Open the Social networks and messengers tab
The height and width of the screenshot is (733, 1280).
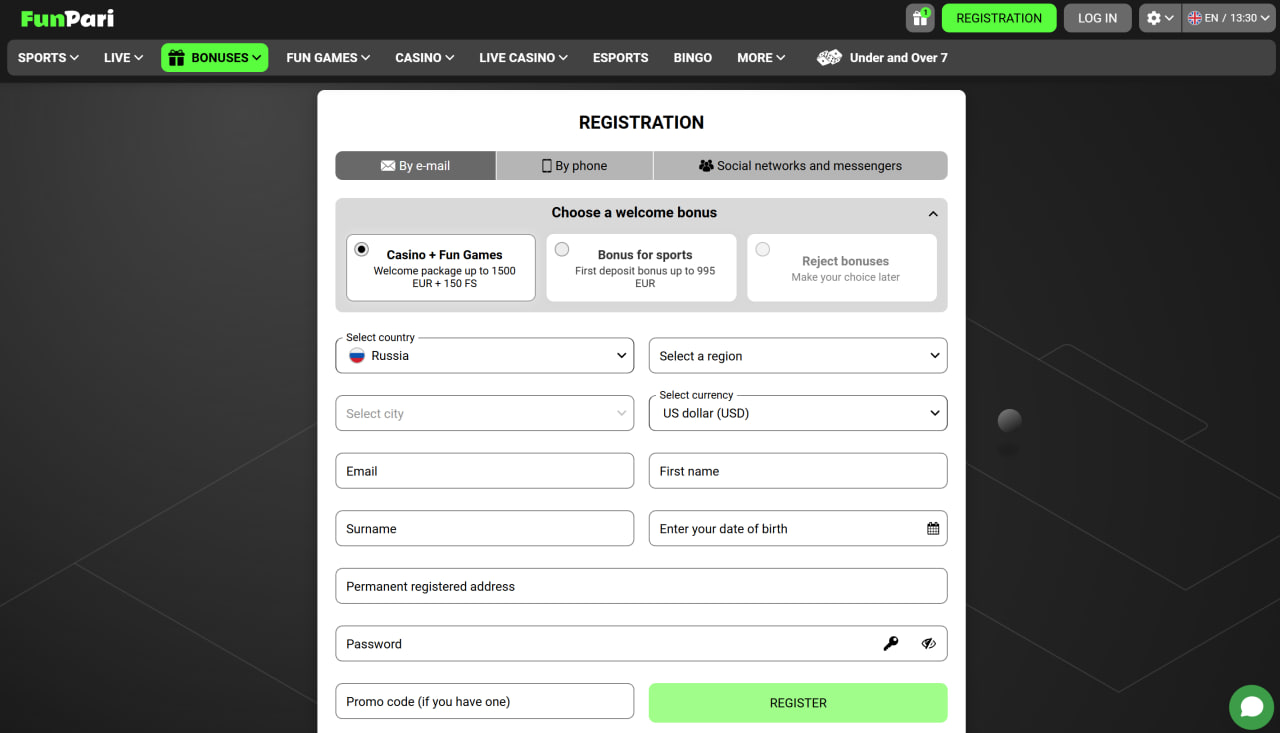(800, 166)
